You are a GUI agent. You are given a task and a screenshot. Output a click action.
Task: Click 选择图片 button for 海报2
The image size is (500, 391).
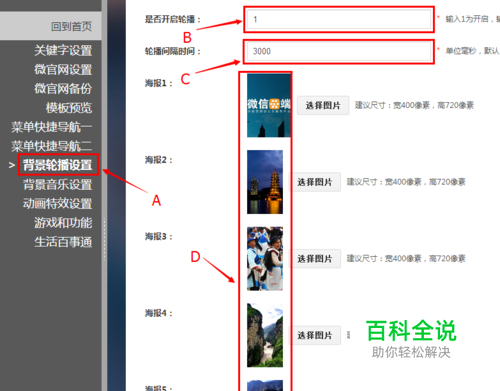click(315, 182)
